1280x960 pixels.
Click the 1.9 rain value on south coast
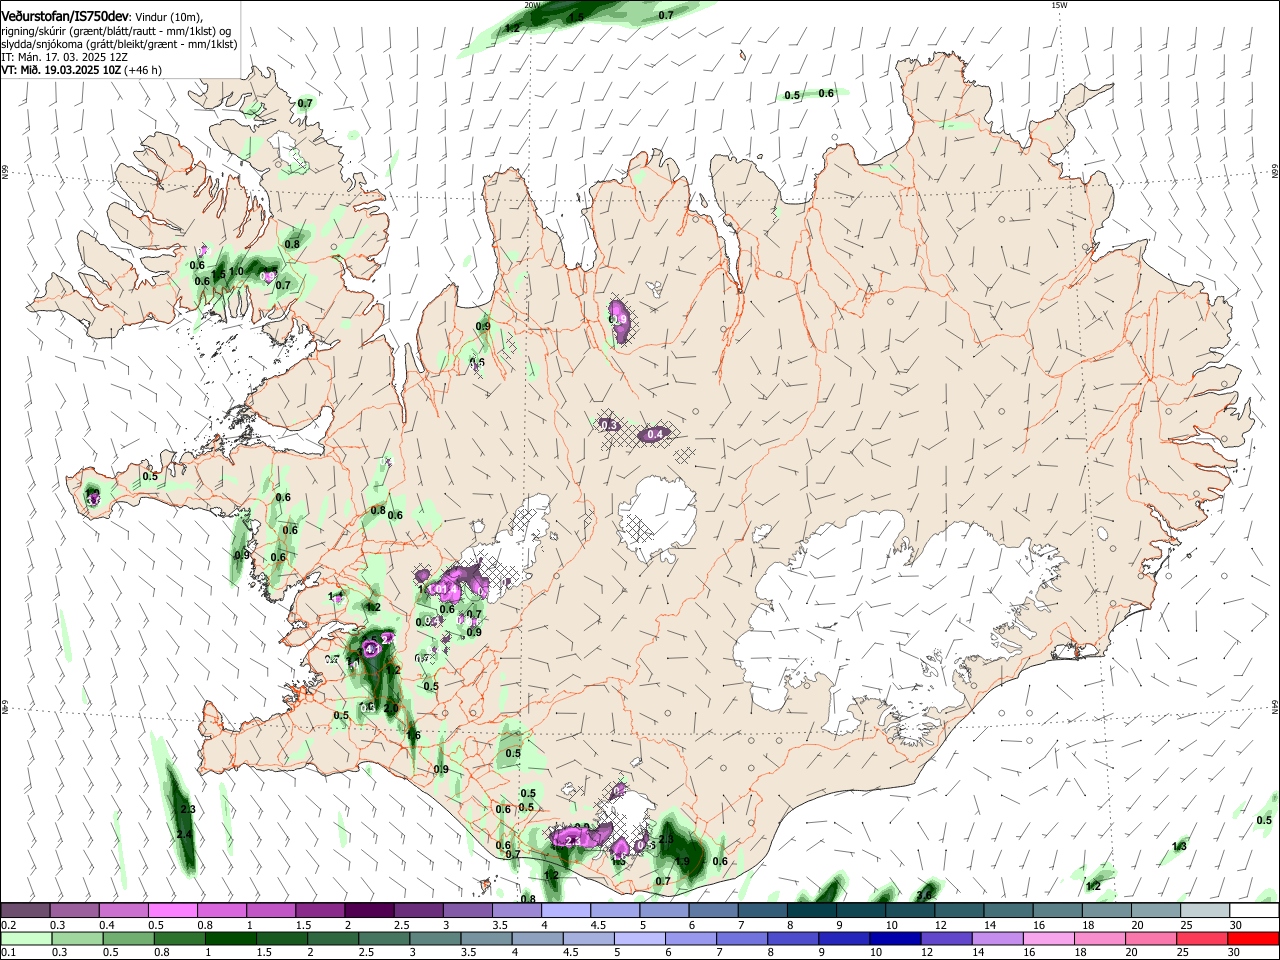tap(683, 862)
